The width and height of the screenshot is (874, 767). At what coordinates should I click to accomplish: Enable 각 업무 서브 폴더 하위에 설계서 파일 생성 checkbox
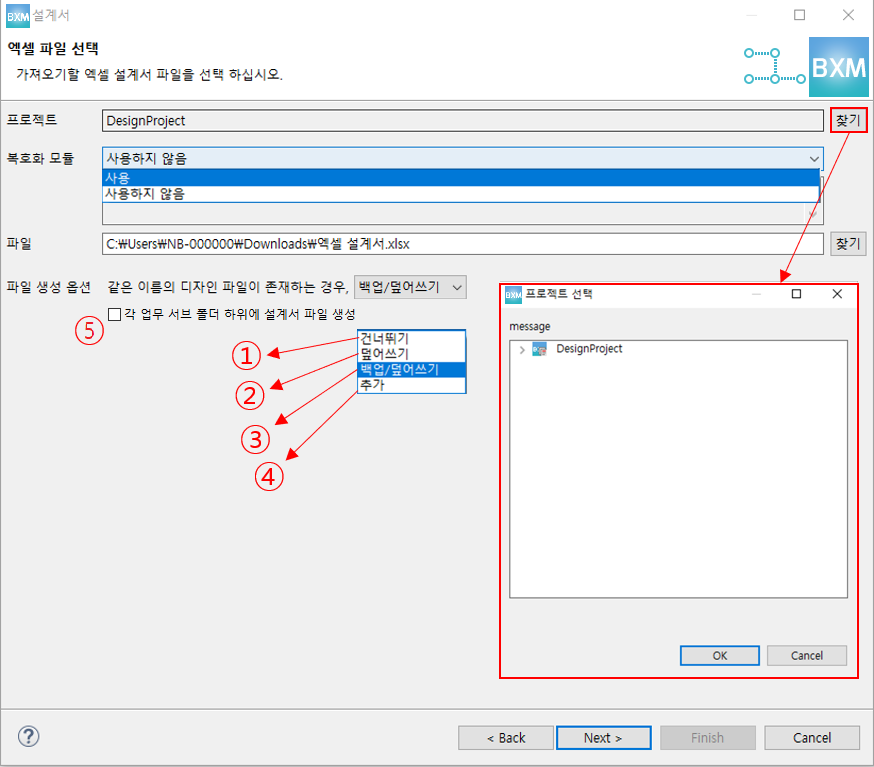coord(114,314)
